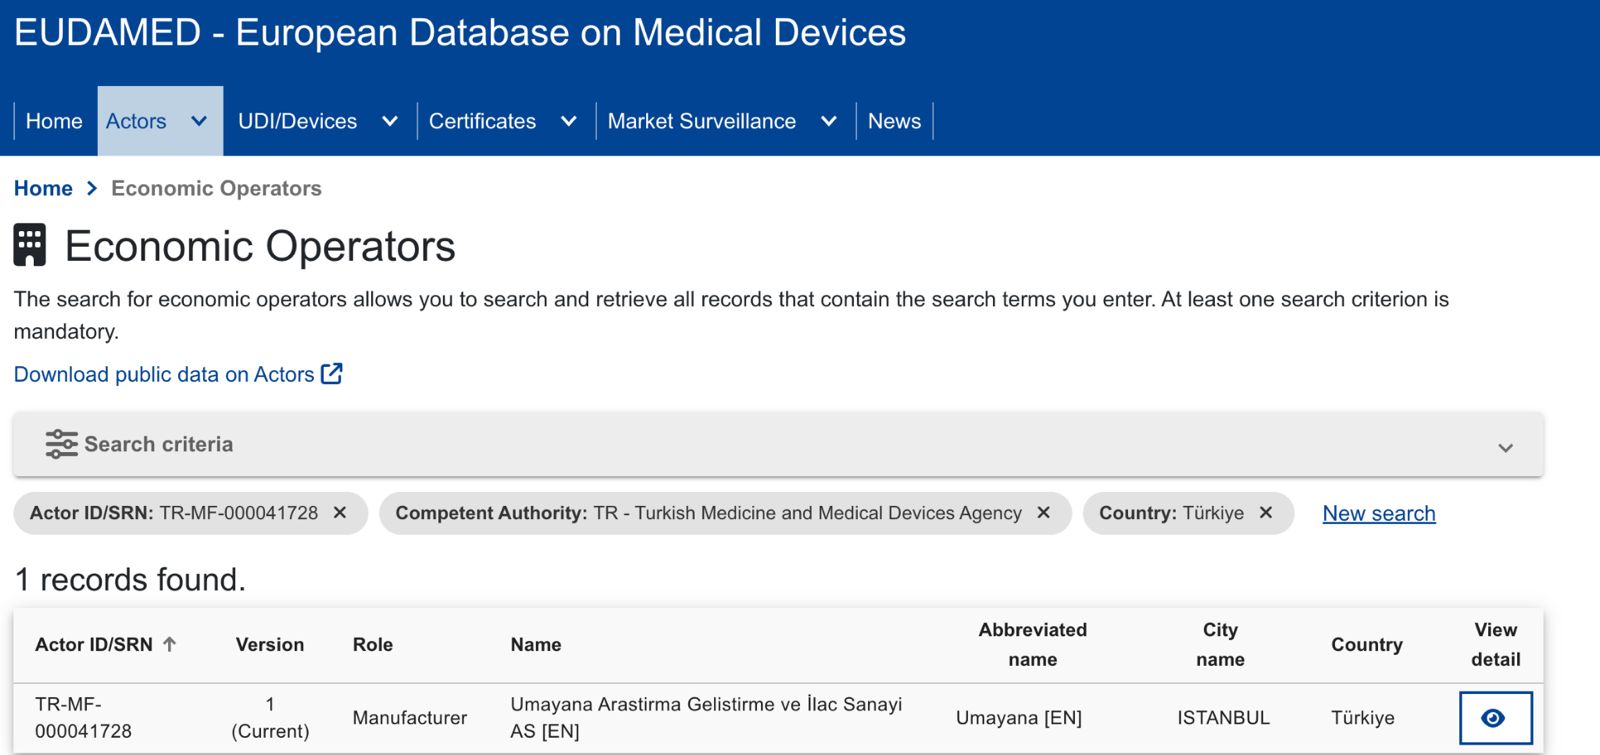Click the Version column header
This screenshot has height=755, width=1600.
(x=270, y=645)
